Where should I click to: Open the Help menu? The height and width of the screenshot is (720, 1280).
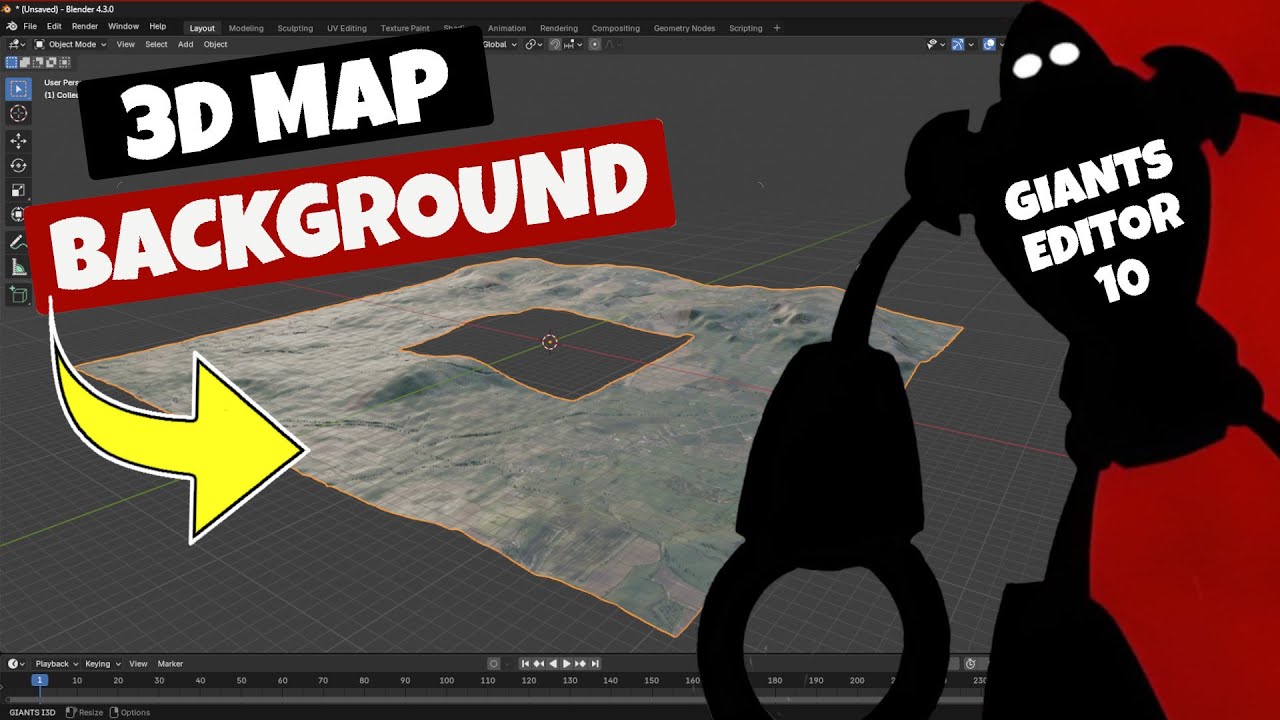point(158,26)
